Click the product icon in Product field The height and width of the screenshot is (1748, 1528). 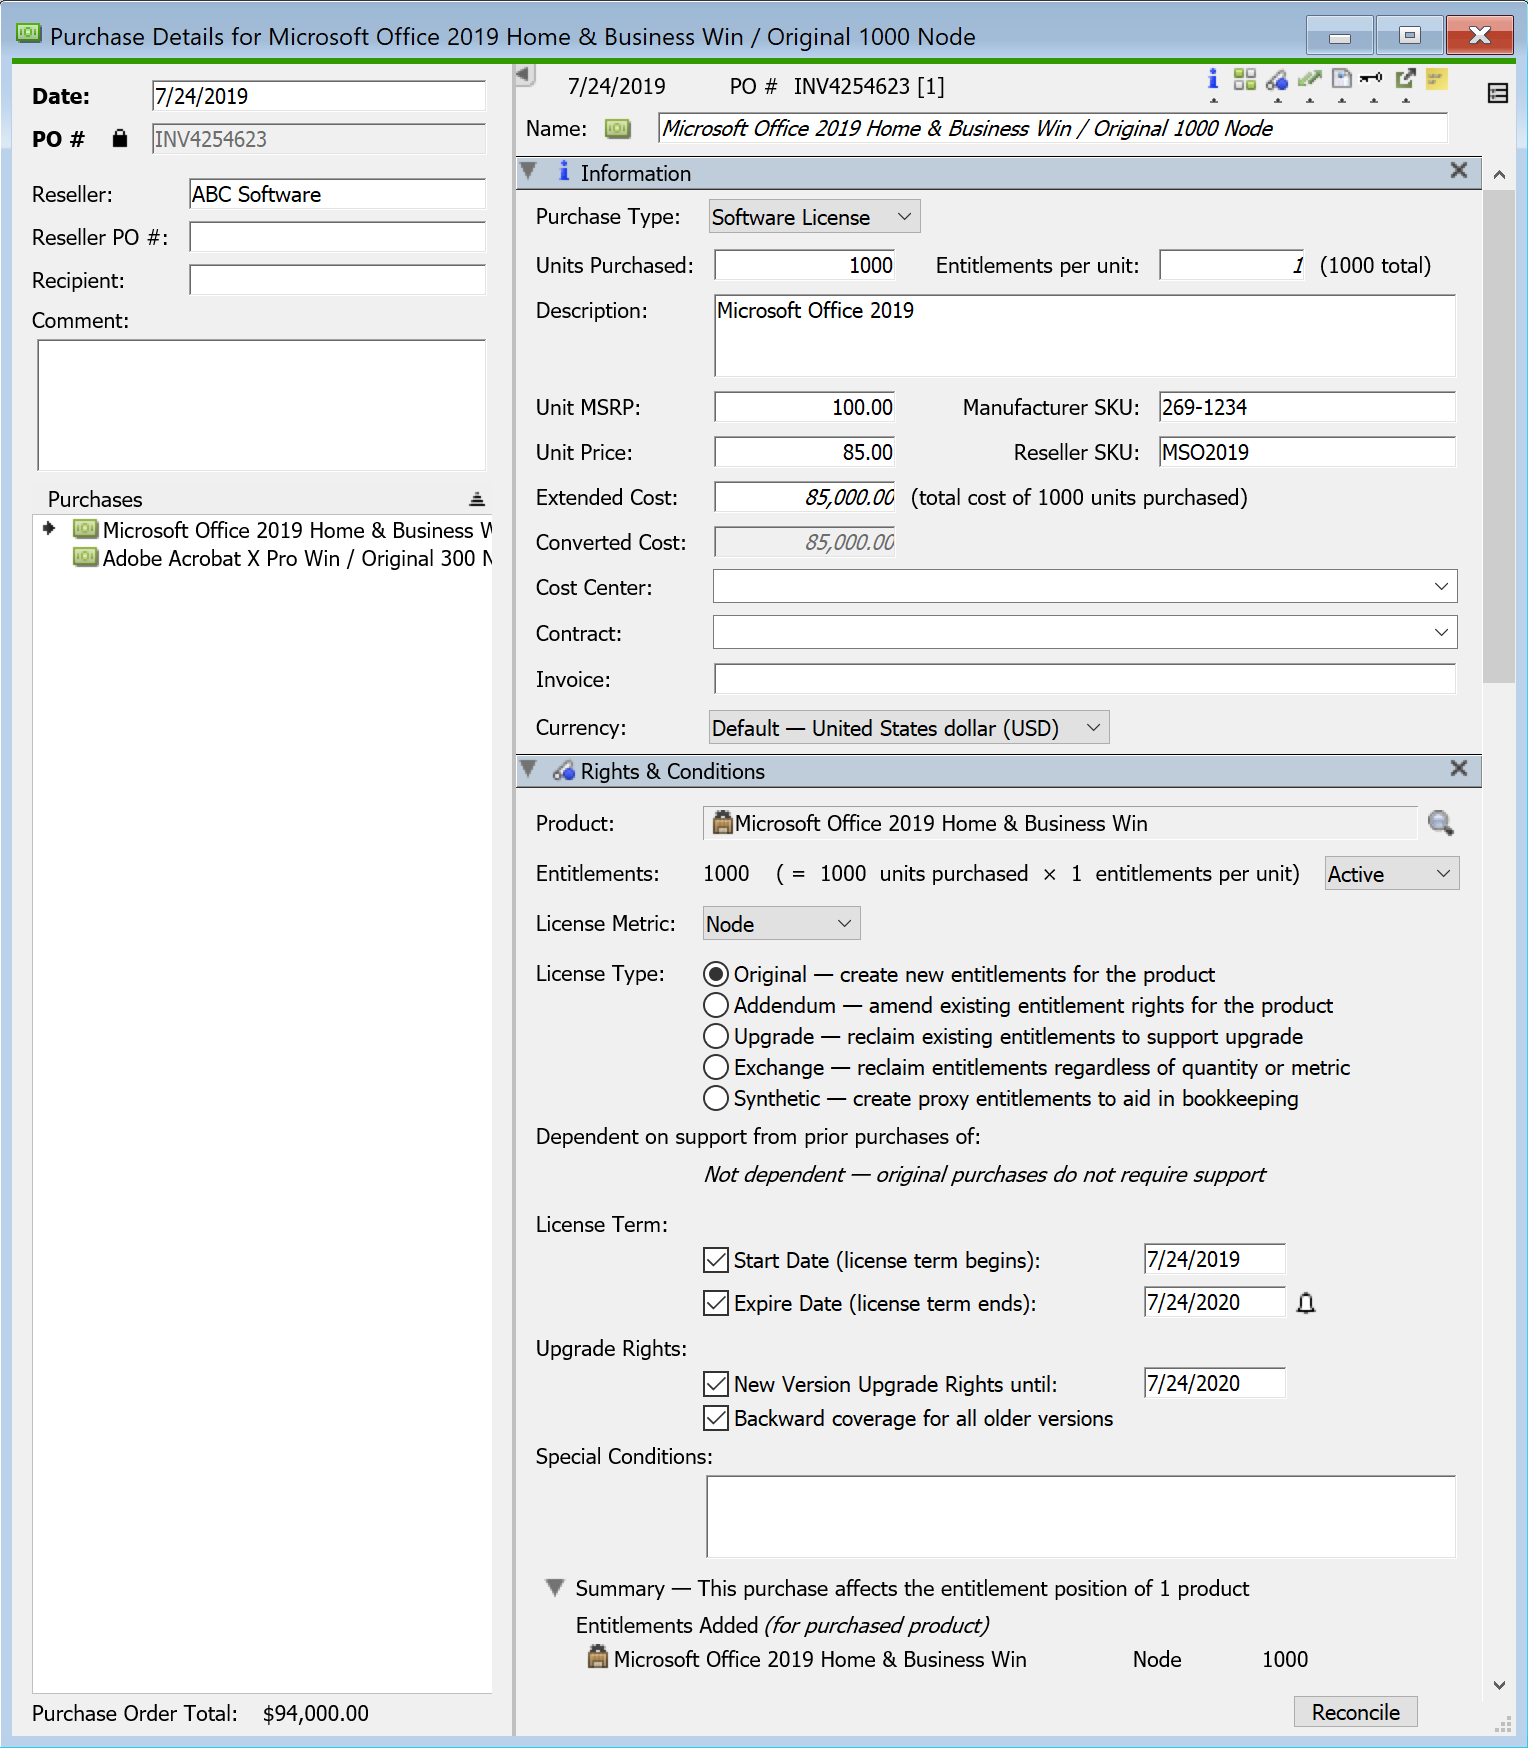point(722,823)
